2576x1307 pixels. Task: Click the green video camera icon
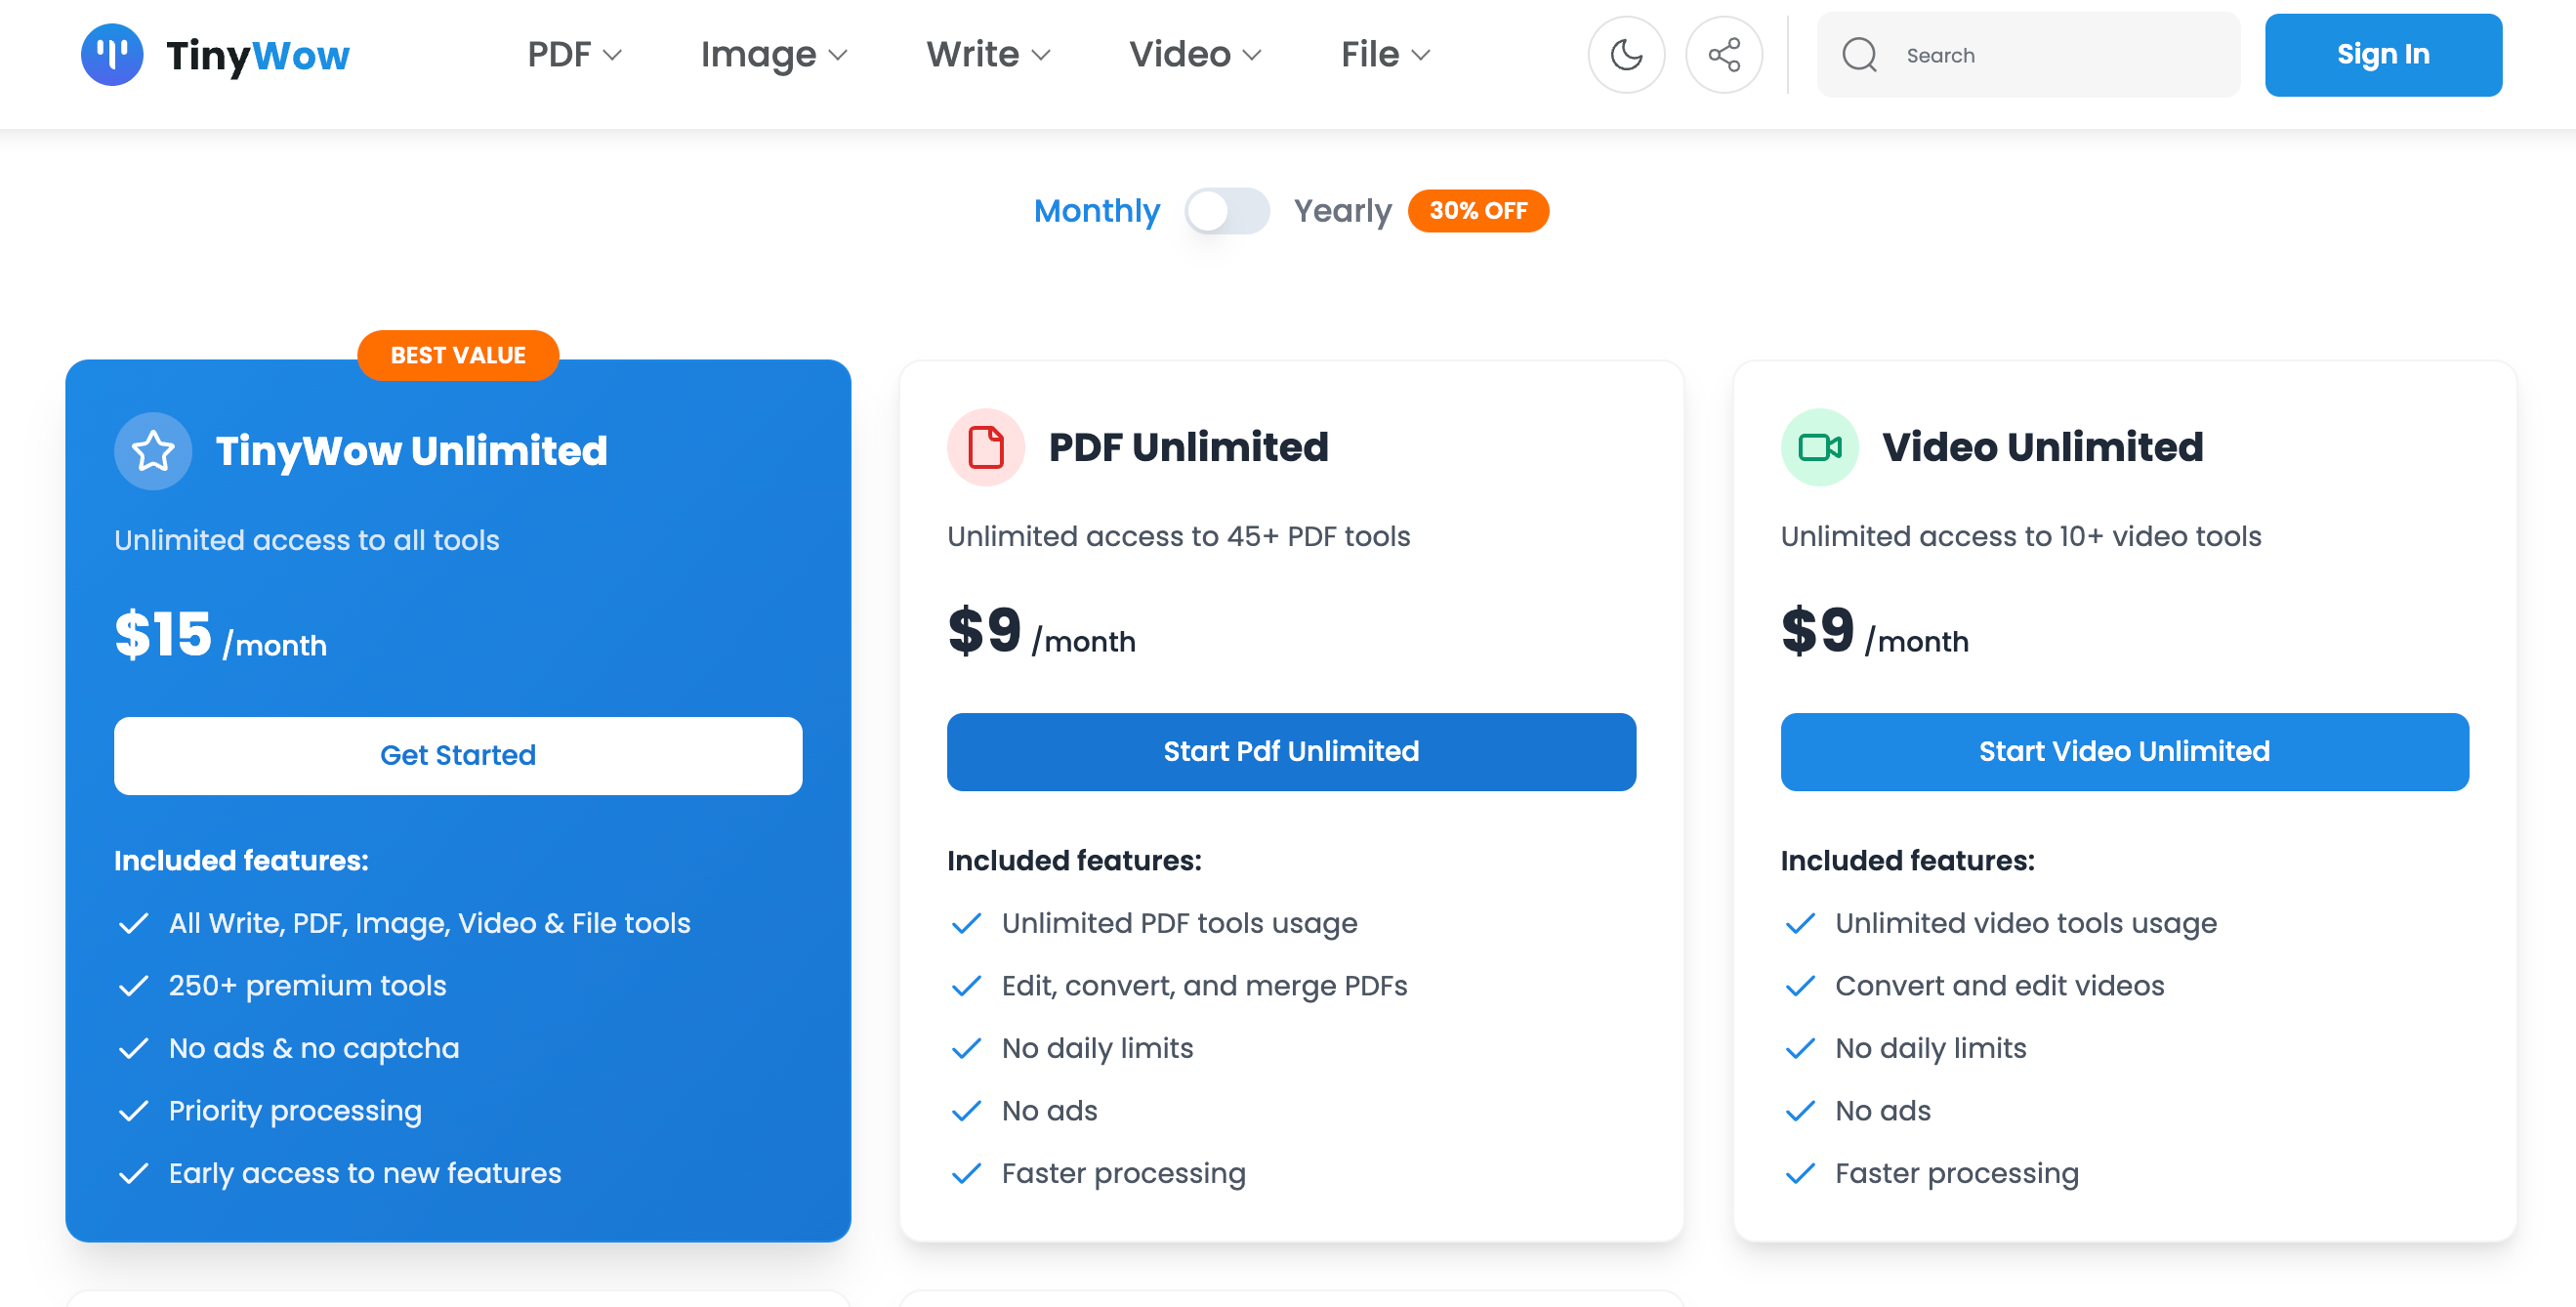coord(1819,447)
